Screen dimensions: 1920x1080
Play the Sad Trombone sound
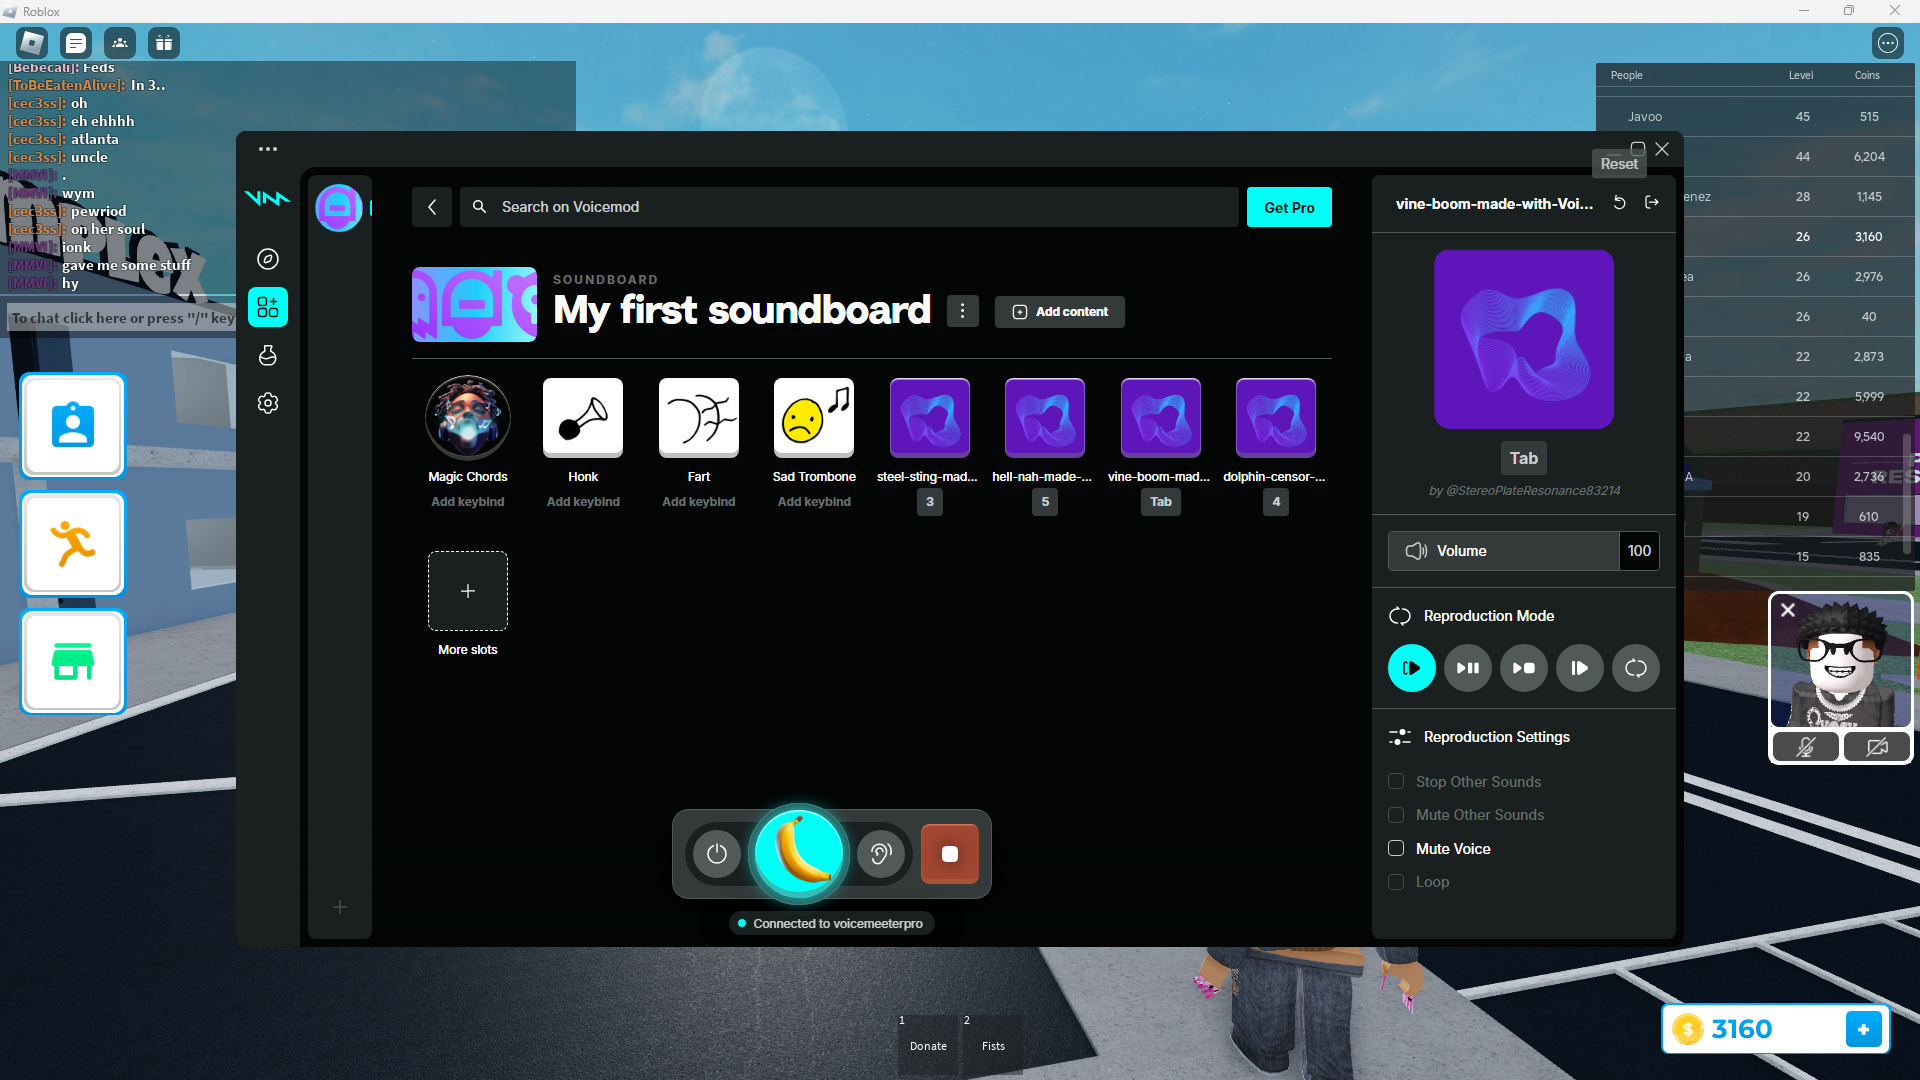814,418
